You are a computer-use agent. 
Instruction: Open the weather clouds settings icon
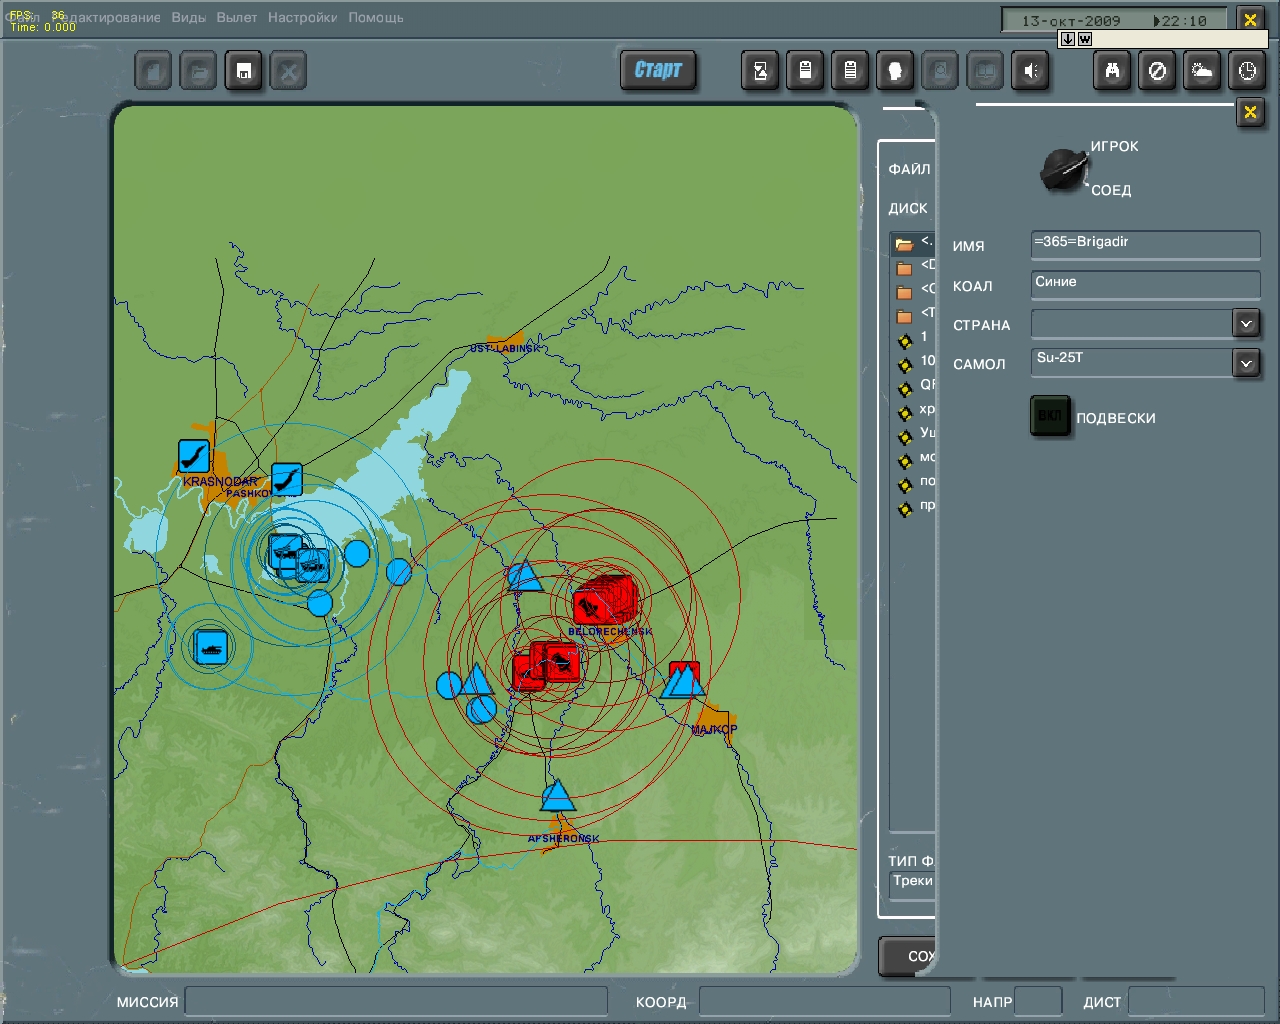tap(1202, 71)
